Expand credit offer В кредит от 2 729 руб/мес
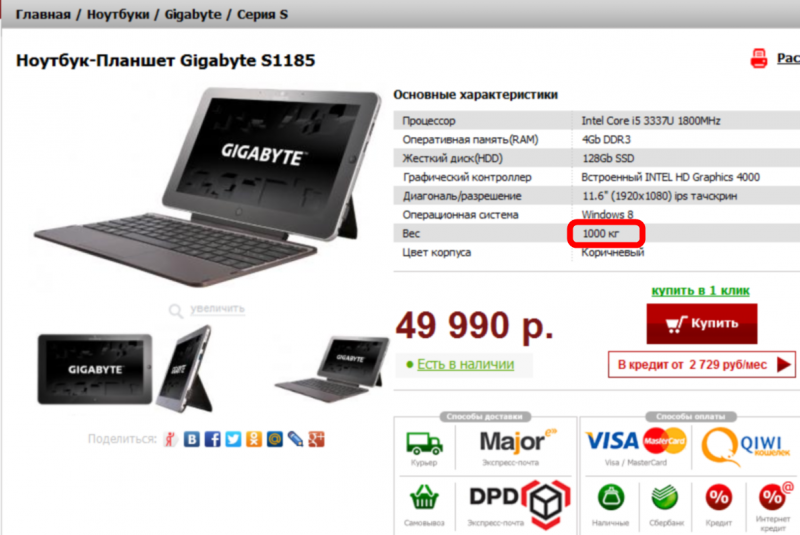The image size is (800, 535). 702,365
